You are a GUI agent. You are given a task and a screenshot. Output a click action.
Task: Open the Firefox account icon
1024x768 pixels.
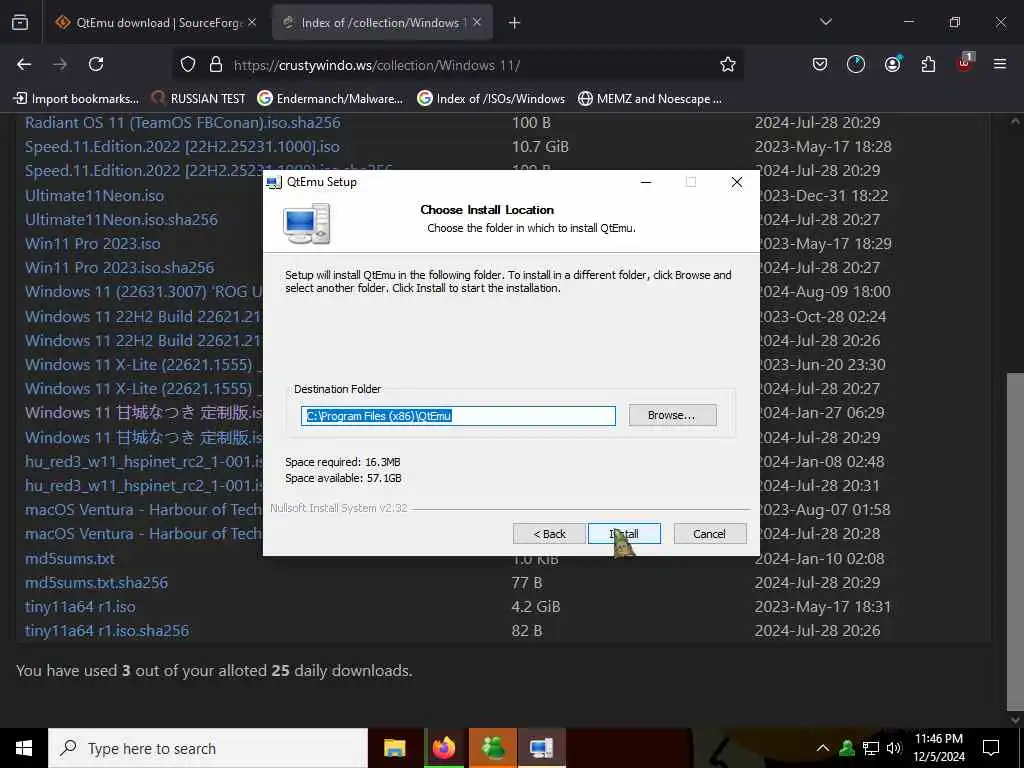tap(893, 63)
